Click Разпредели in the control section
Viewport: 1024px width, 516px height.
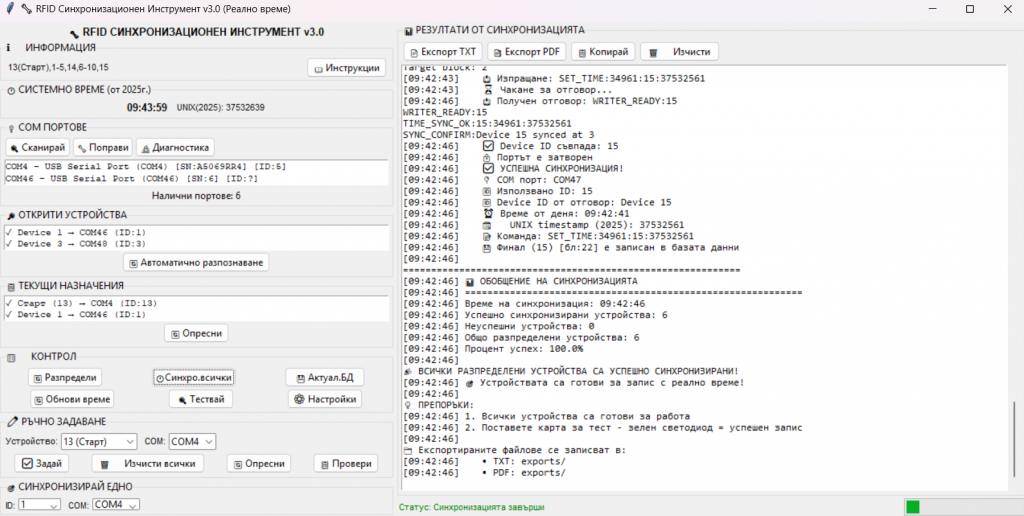pyautogui.click(x=64, y=377)
